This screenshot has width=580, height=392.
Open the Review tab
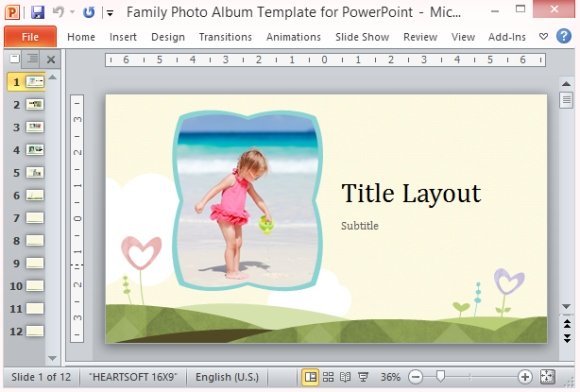point(420,37)
